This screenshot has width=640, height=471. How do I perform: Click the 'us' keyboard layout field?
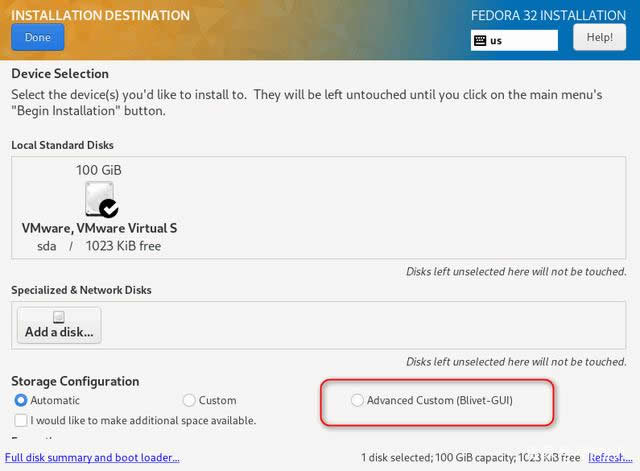tap(522, 41)
